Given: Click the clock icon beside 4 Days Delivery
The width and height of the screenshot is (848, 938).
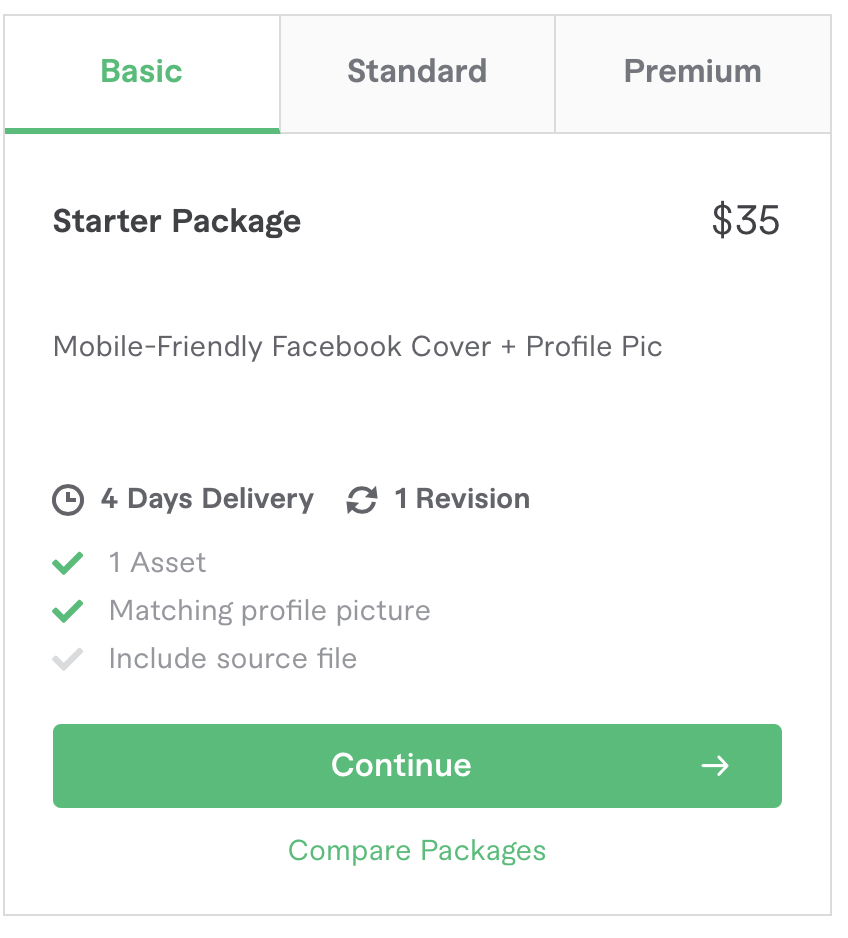Looking at the screenshot, I should 68,499.
